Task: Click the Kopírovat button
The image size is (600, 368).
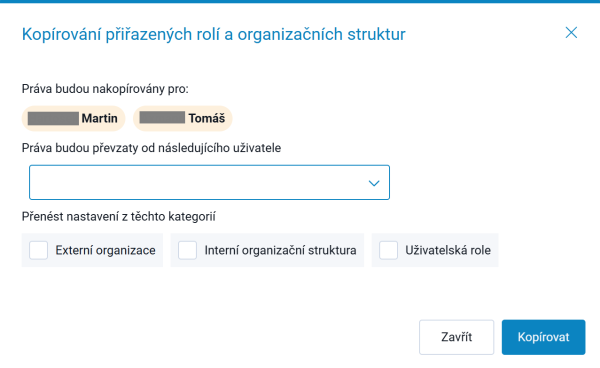Action: click(x=543, y=337)
